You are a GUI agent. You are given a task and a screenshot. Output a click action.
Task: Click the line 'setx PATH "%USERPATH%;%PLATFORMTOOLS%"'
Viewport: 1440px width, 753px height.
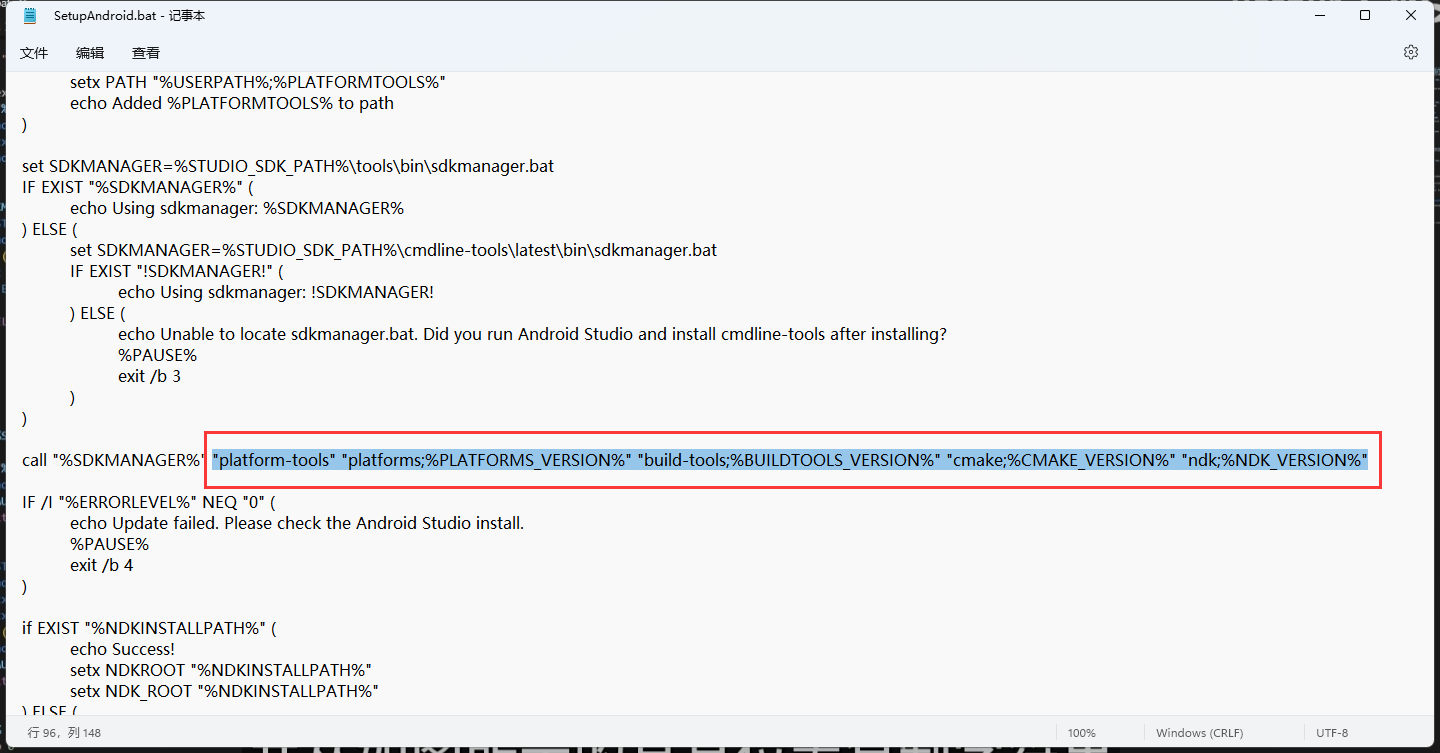[x=257, y=82]
